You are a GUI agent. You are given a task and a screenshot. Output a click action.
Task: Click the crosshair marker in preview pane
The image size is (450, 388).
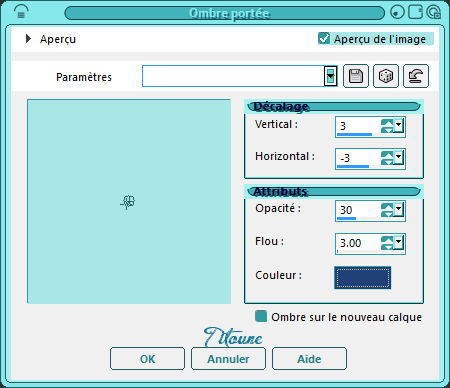coord(128,202)
